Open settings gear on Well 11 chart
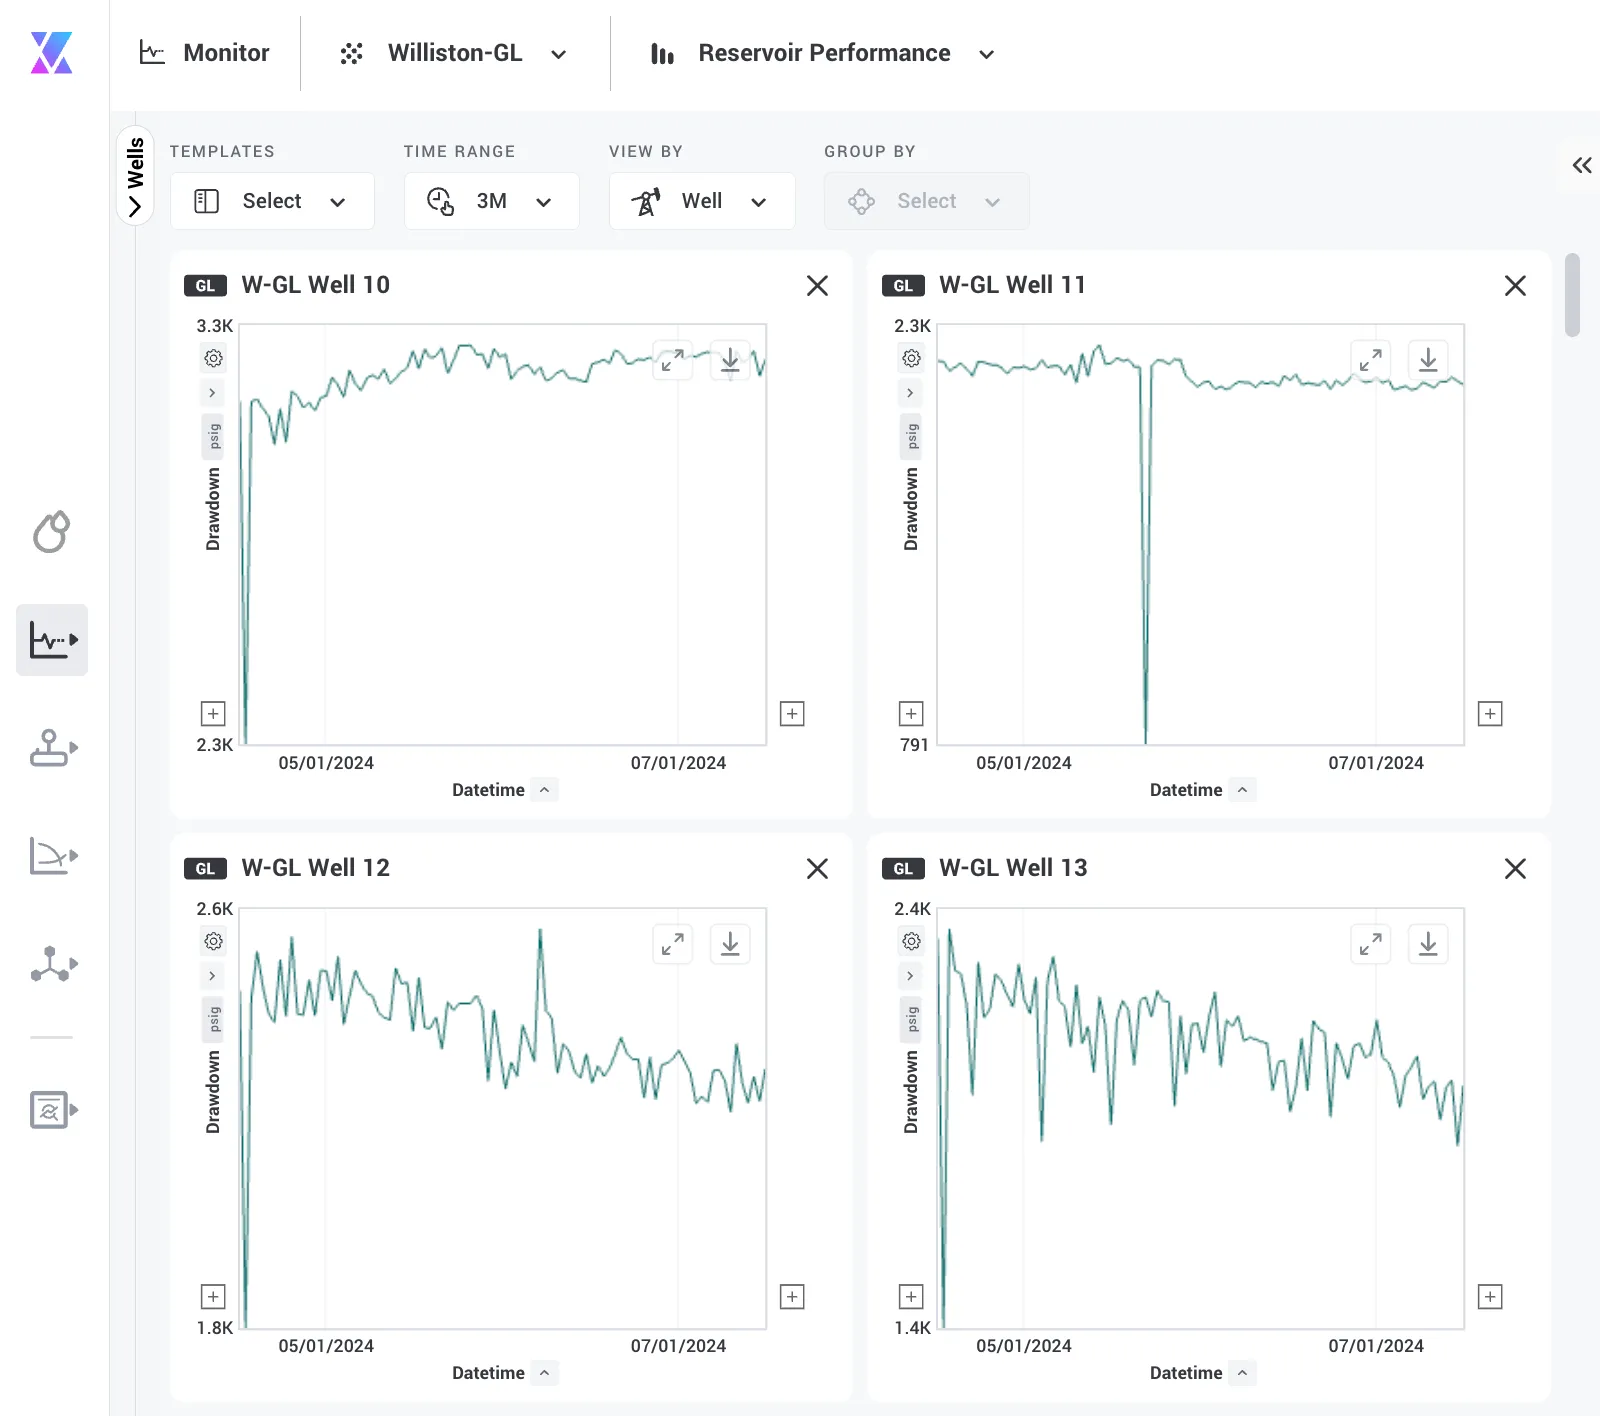This screenshot has width=1600, height=1416. pyautogui.click(x=911, y=358)
